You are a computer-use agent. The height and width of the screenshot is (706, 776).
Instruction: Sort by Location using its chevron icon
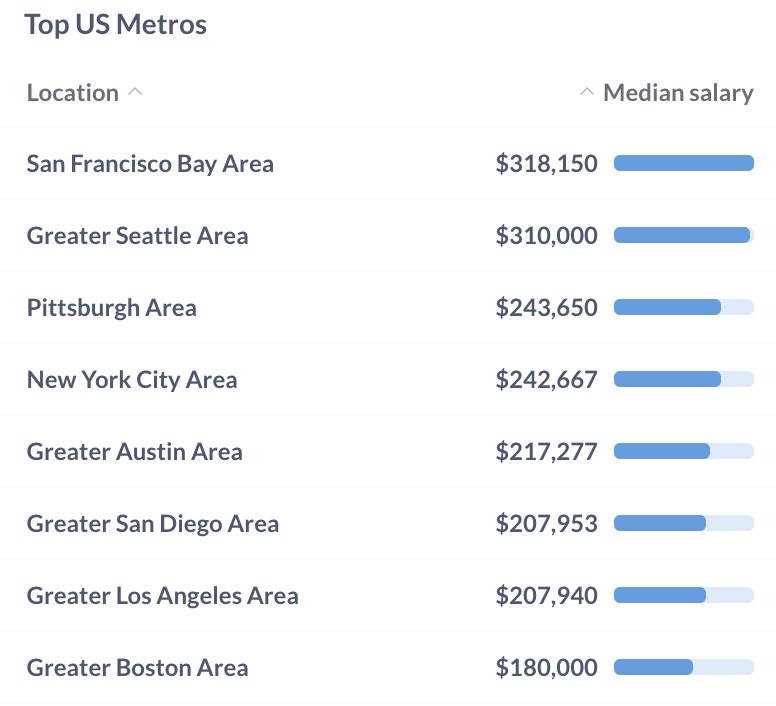(135, 93)
